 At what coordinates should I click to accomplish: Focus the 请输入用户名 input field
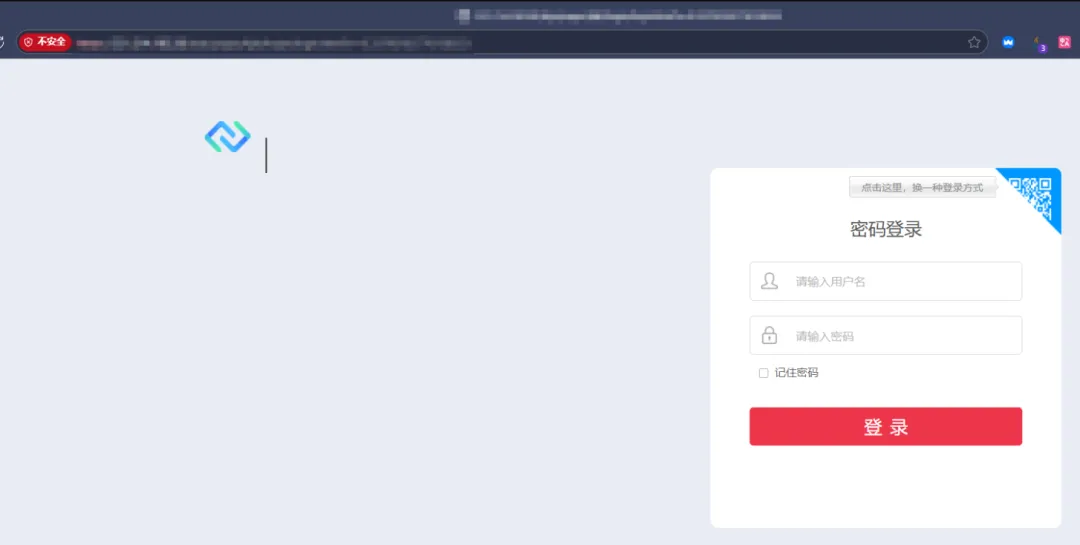886,281
